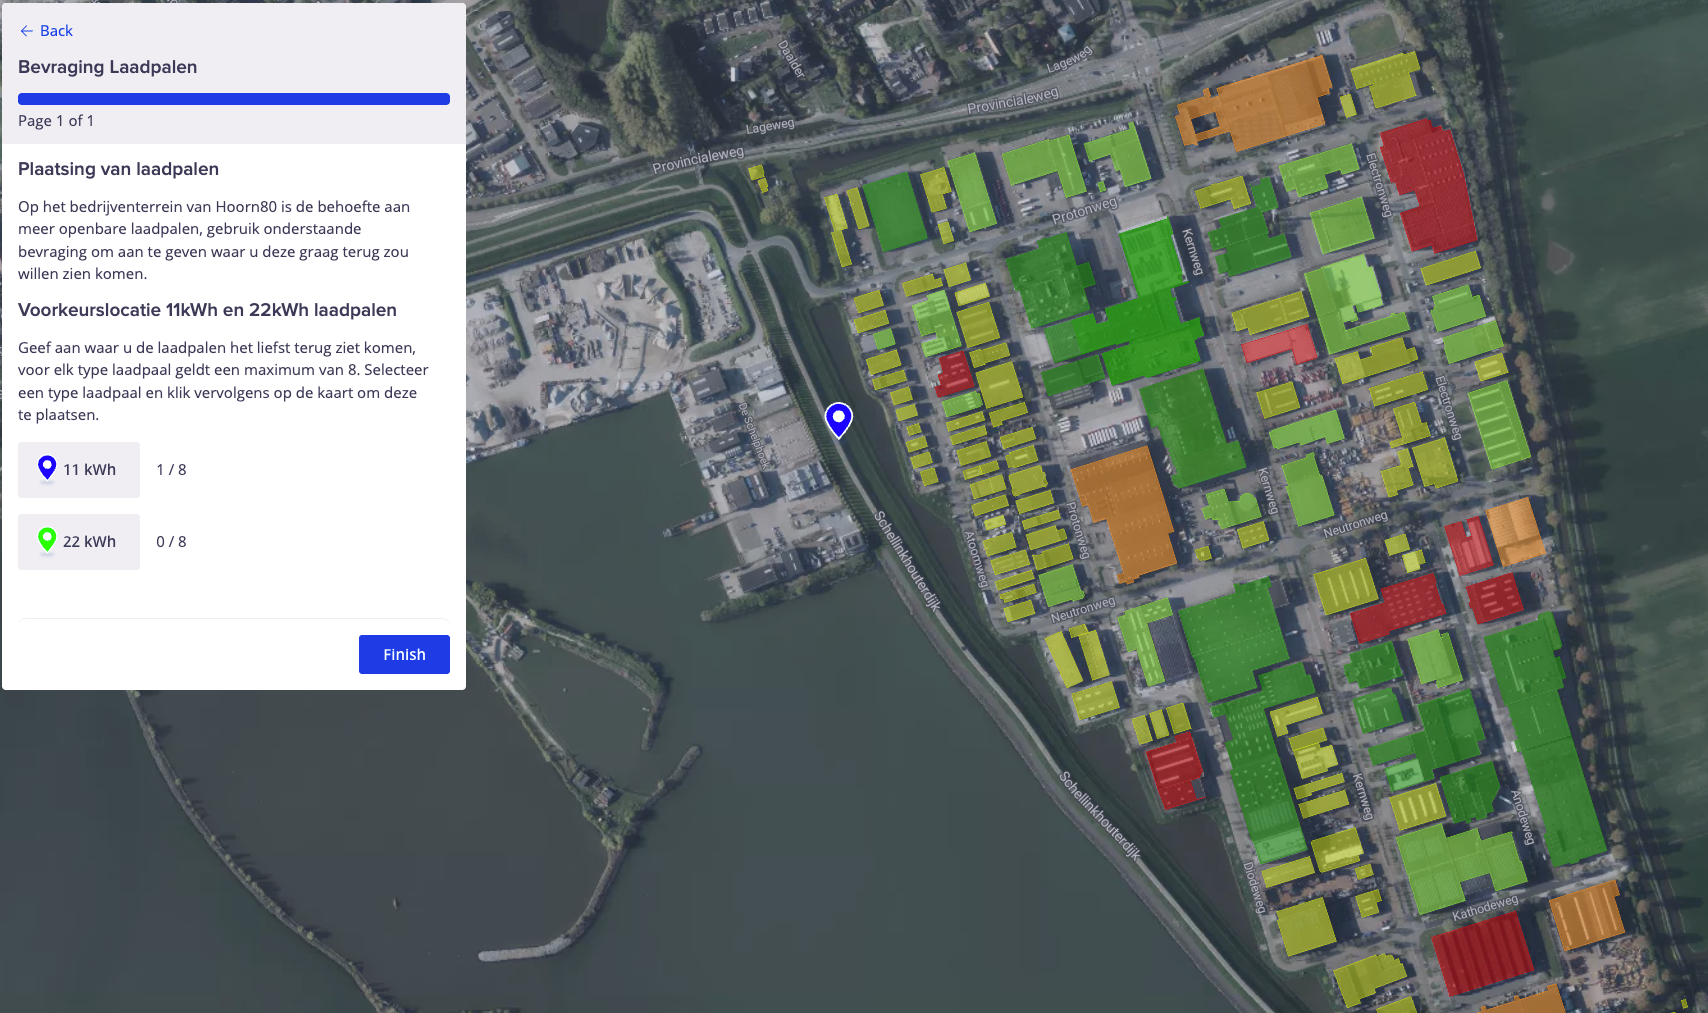
Task: Click the Schellinkhouterdijk road label near marker
Action: click(x=907, y=560)
